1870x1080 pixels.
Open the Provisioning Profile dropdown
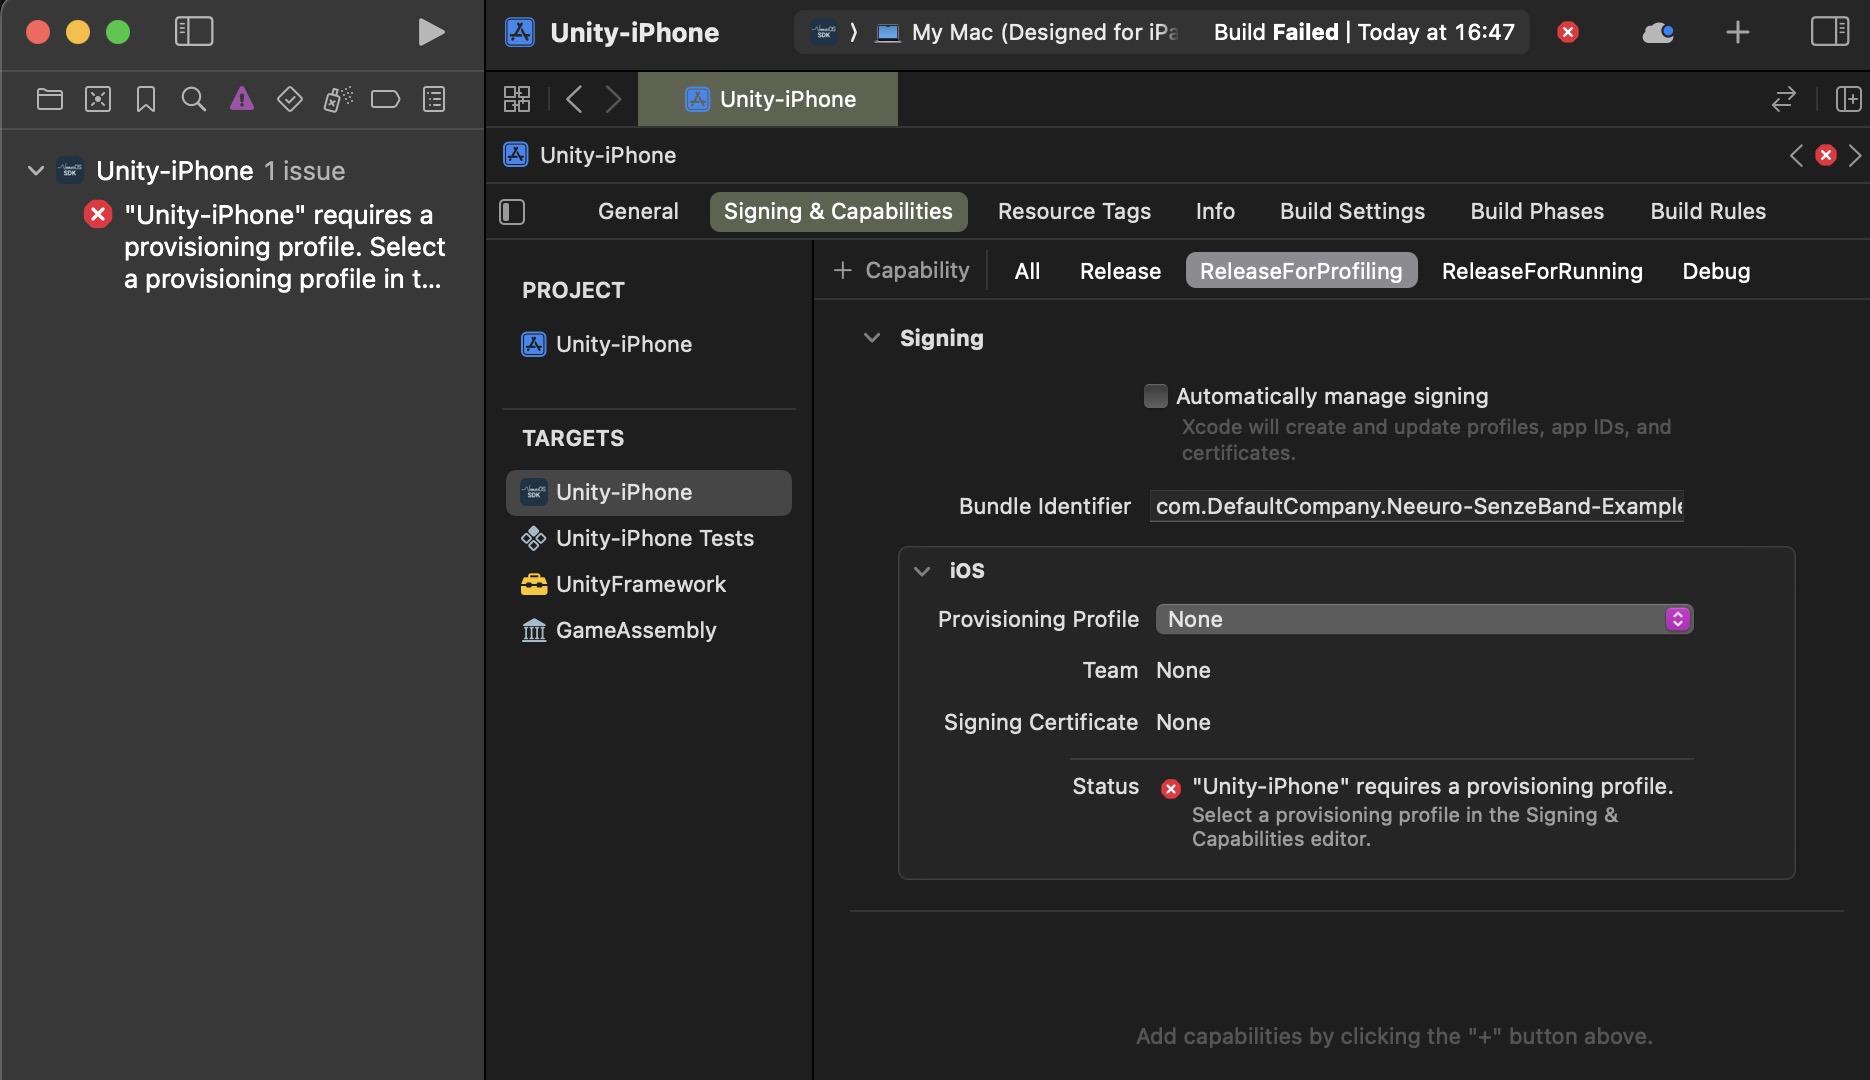point(1423,619)
